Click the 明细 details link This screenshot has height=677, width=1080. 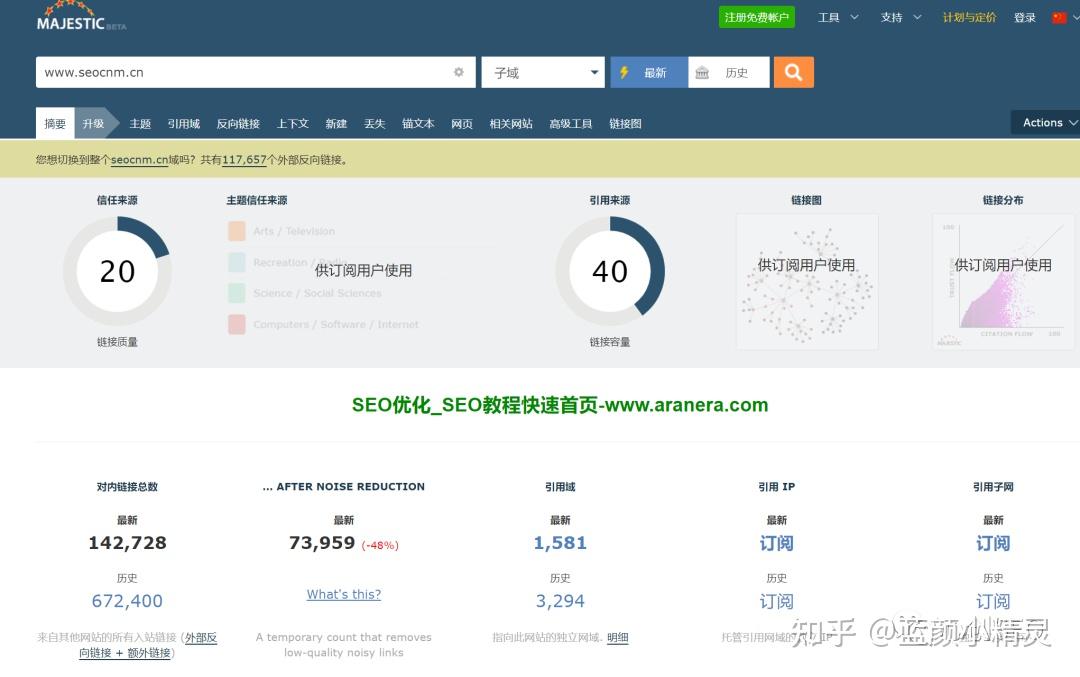coord(618,638)
